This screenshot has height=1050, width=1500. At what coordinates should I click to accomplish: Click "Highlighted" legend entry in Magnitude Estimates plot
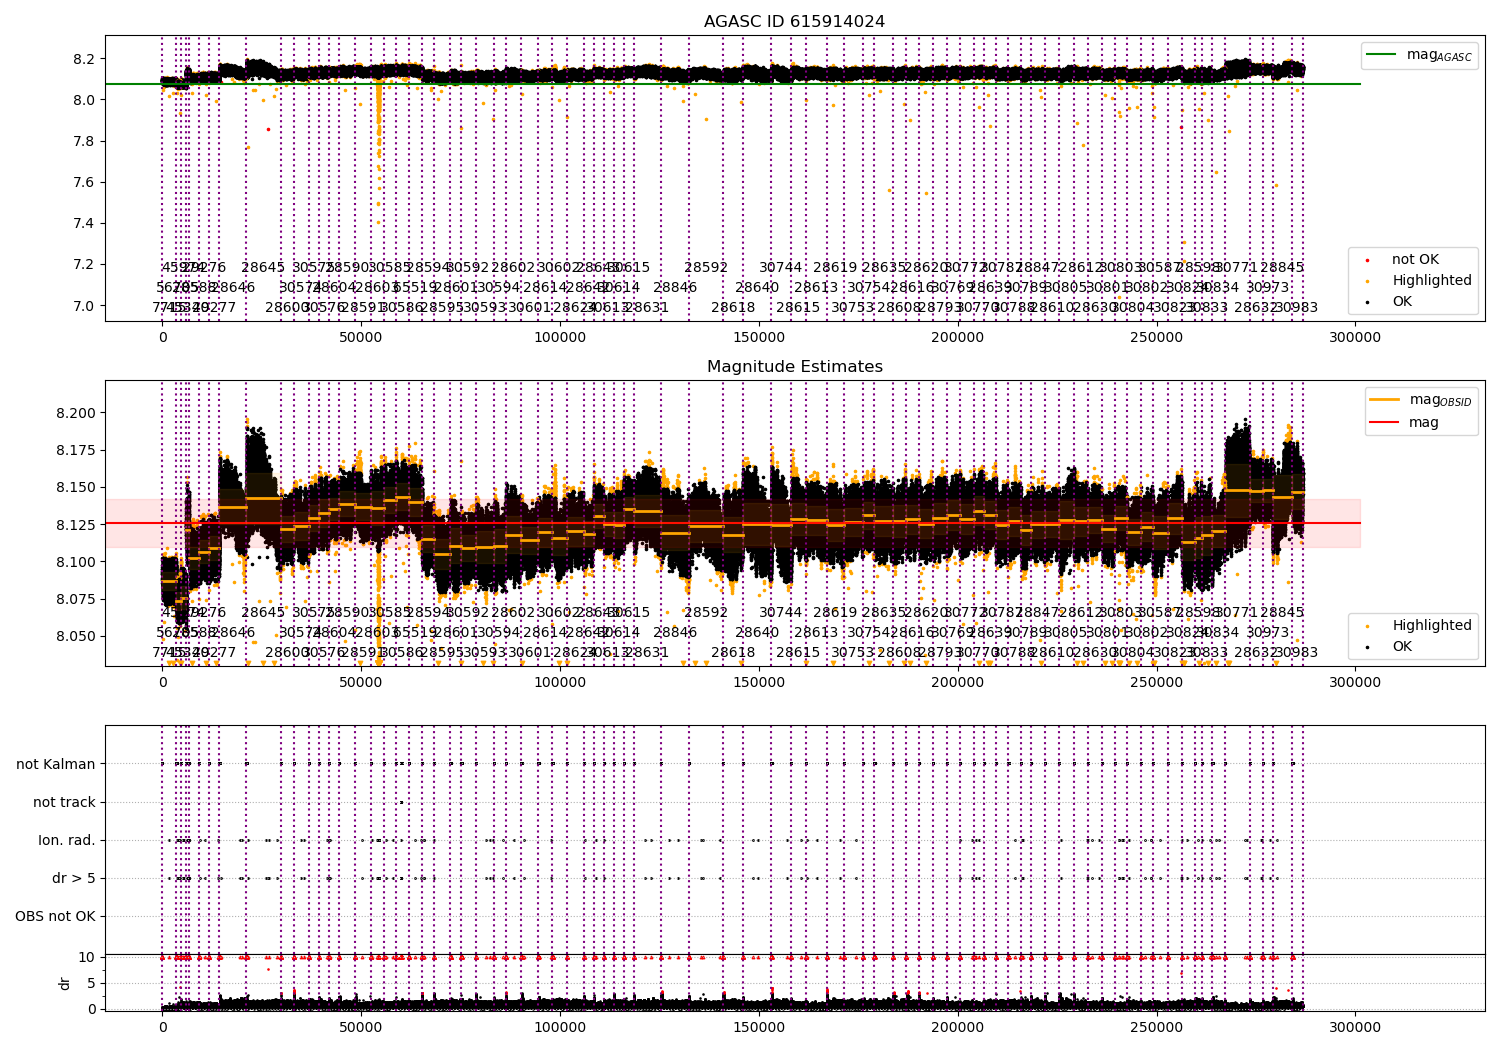tap(1432, 626)
